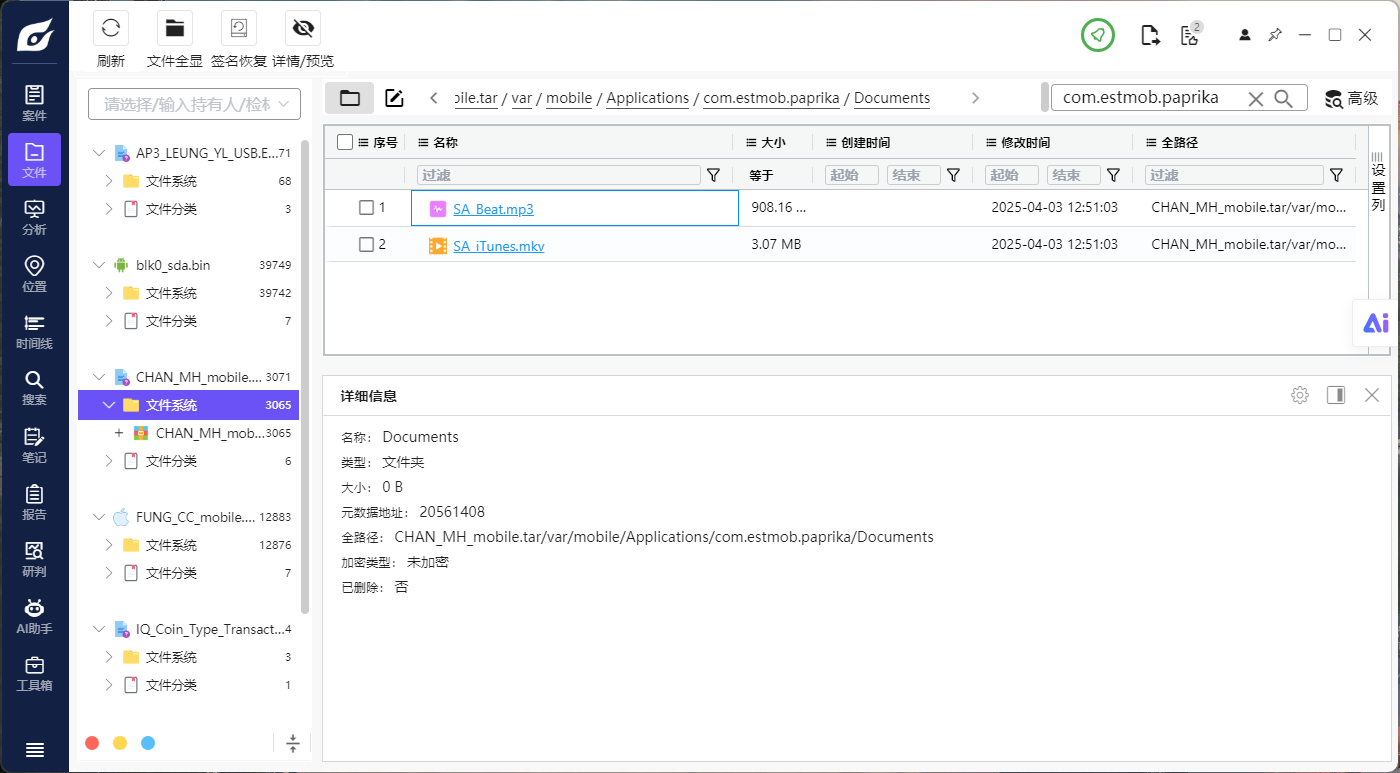Expand the CHAN_MH_mob child node with plus
Viewport: 1400px width, 773px height.
coord(118,433)
